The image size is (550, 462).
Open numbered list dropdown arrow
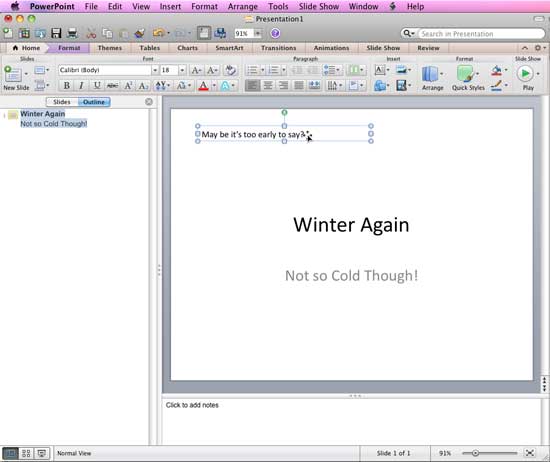(x=284, y=70)
